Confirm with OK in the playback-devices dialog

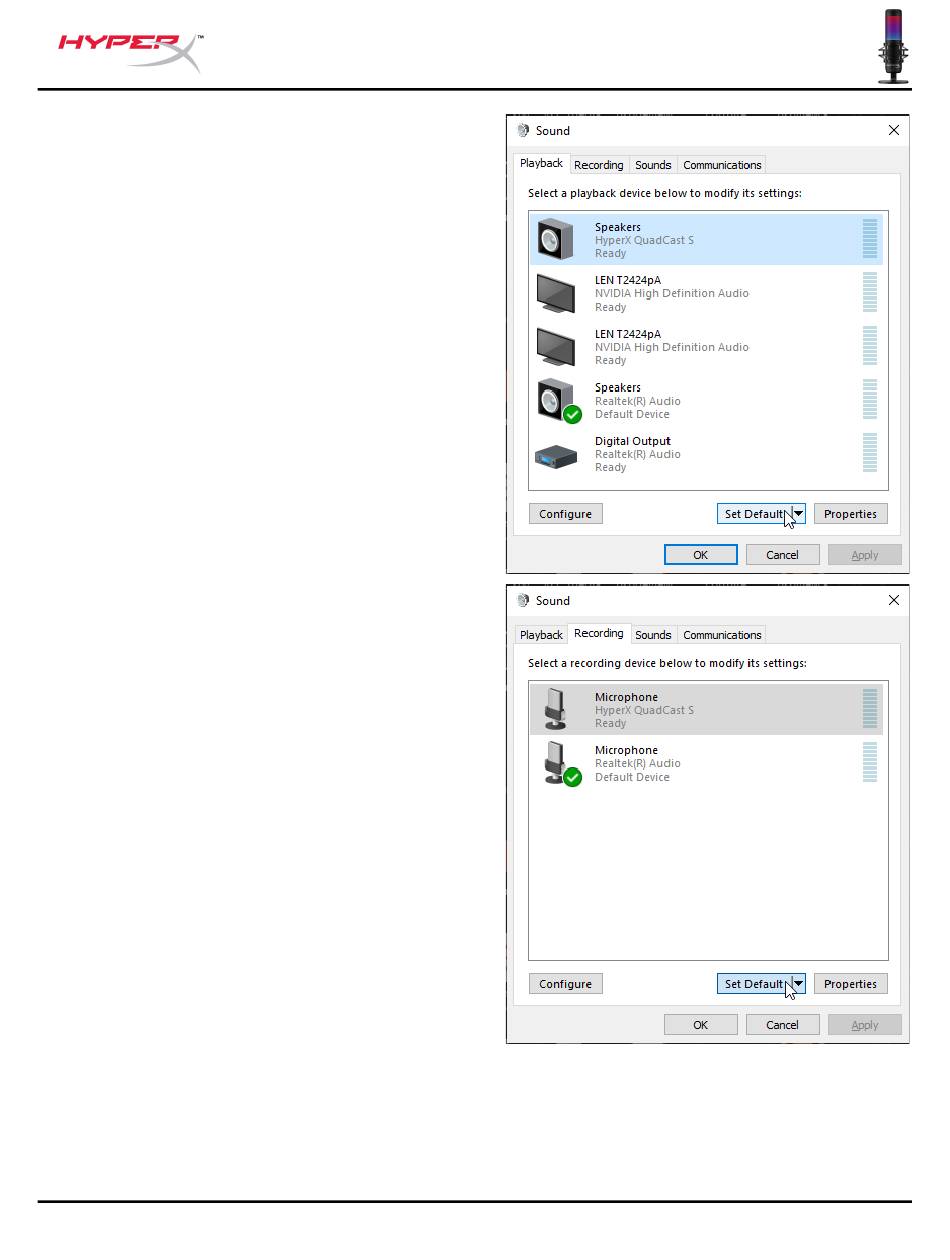coord(701,555)
